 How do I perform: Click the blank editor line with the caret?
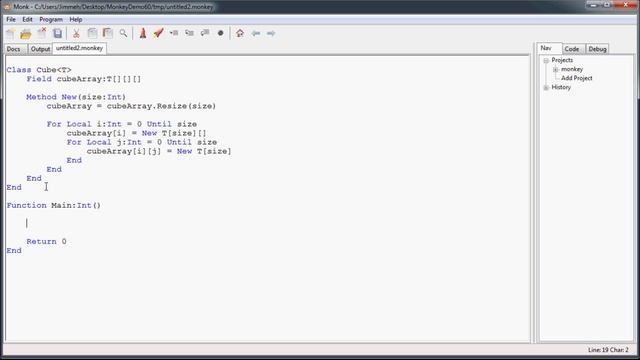(x=267, y=223)
